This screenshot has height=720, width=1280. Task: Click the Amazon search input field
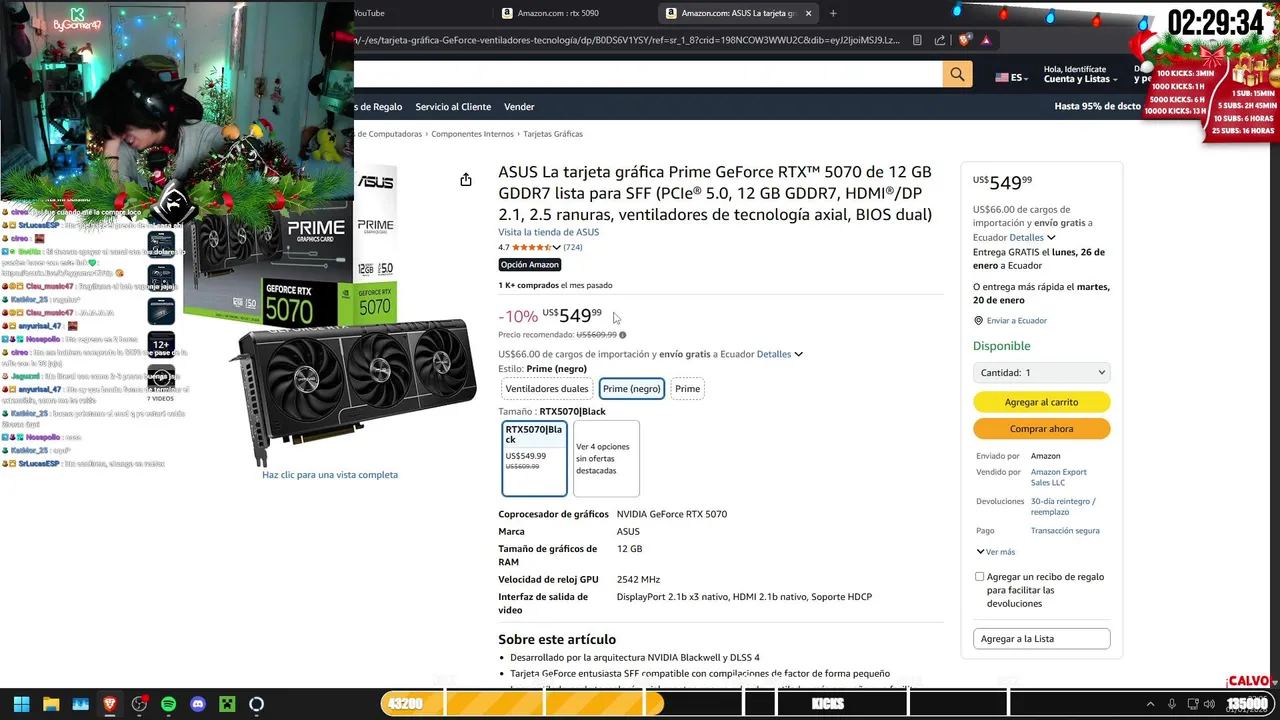click(648, 74)
